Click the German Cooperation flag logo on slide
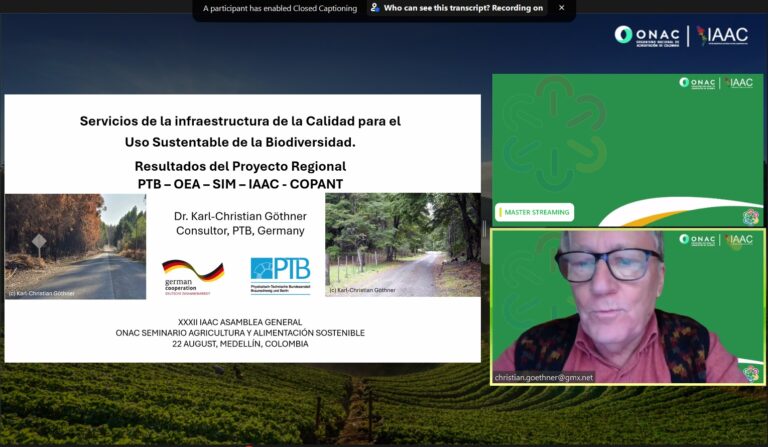The height and width of the screenshot is (447, 768). click(193, 274)
